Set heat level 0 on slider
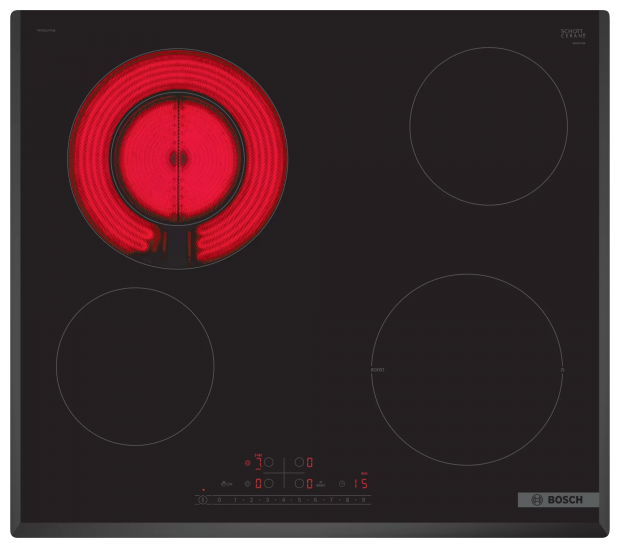 tap(219, 499)
